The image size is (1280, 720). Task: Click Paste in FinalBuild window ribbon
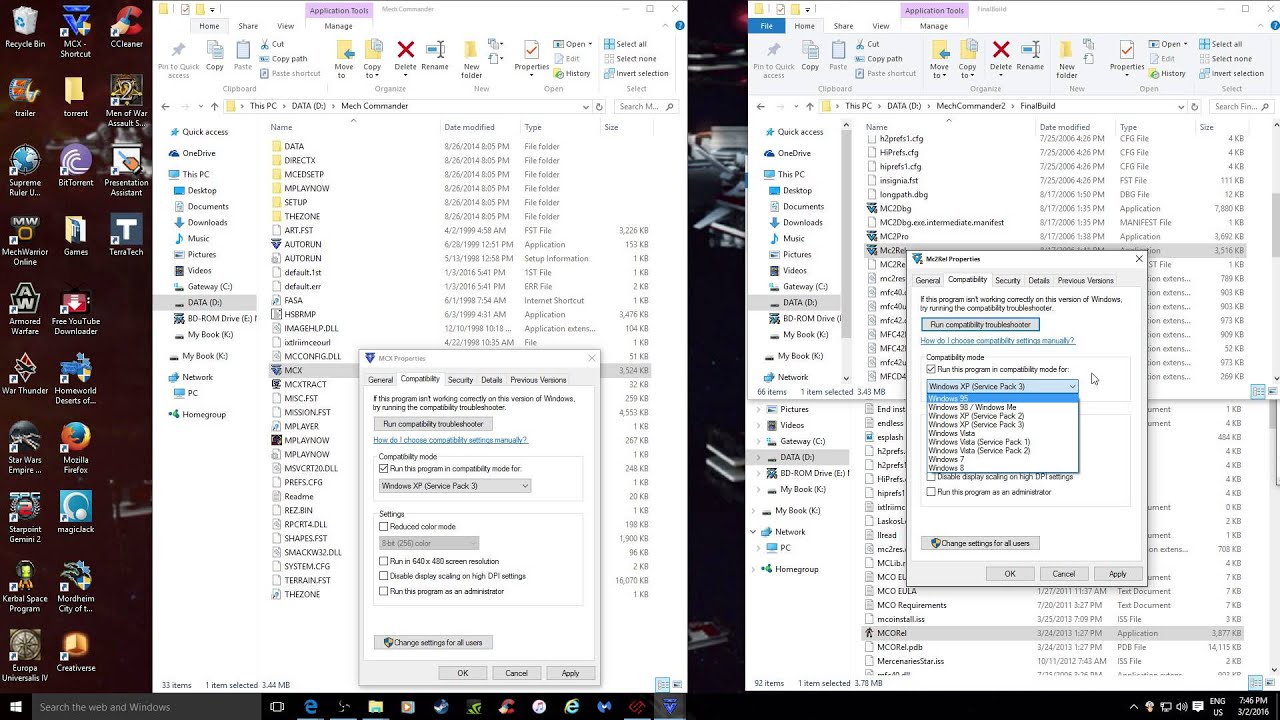tap(838, 57)
